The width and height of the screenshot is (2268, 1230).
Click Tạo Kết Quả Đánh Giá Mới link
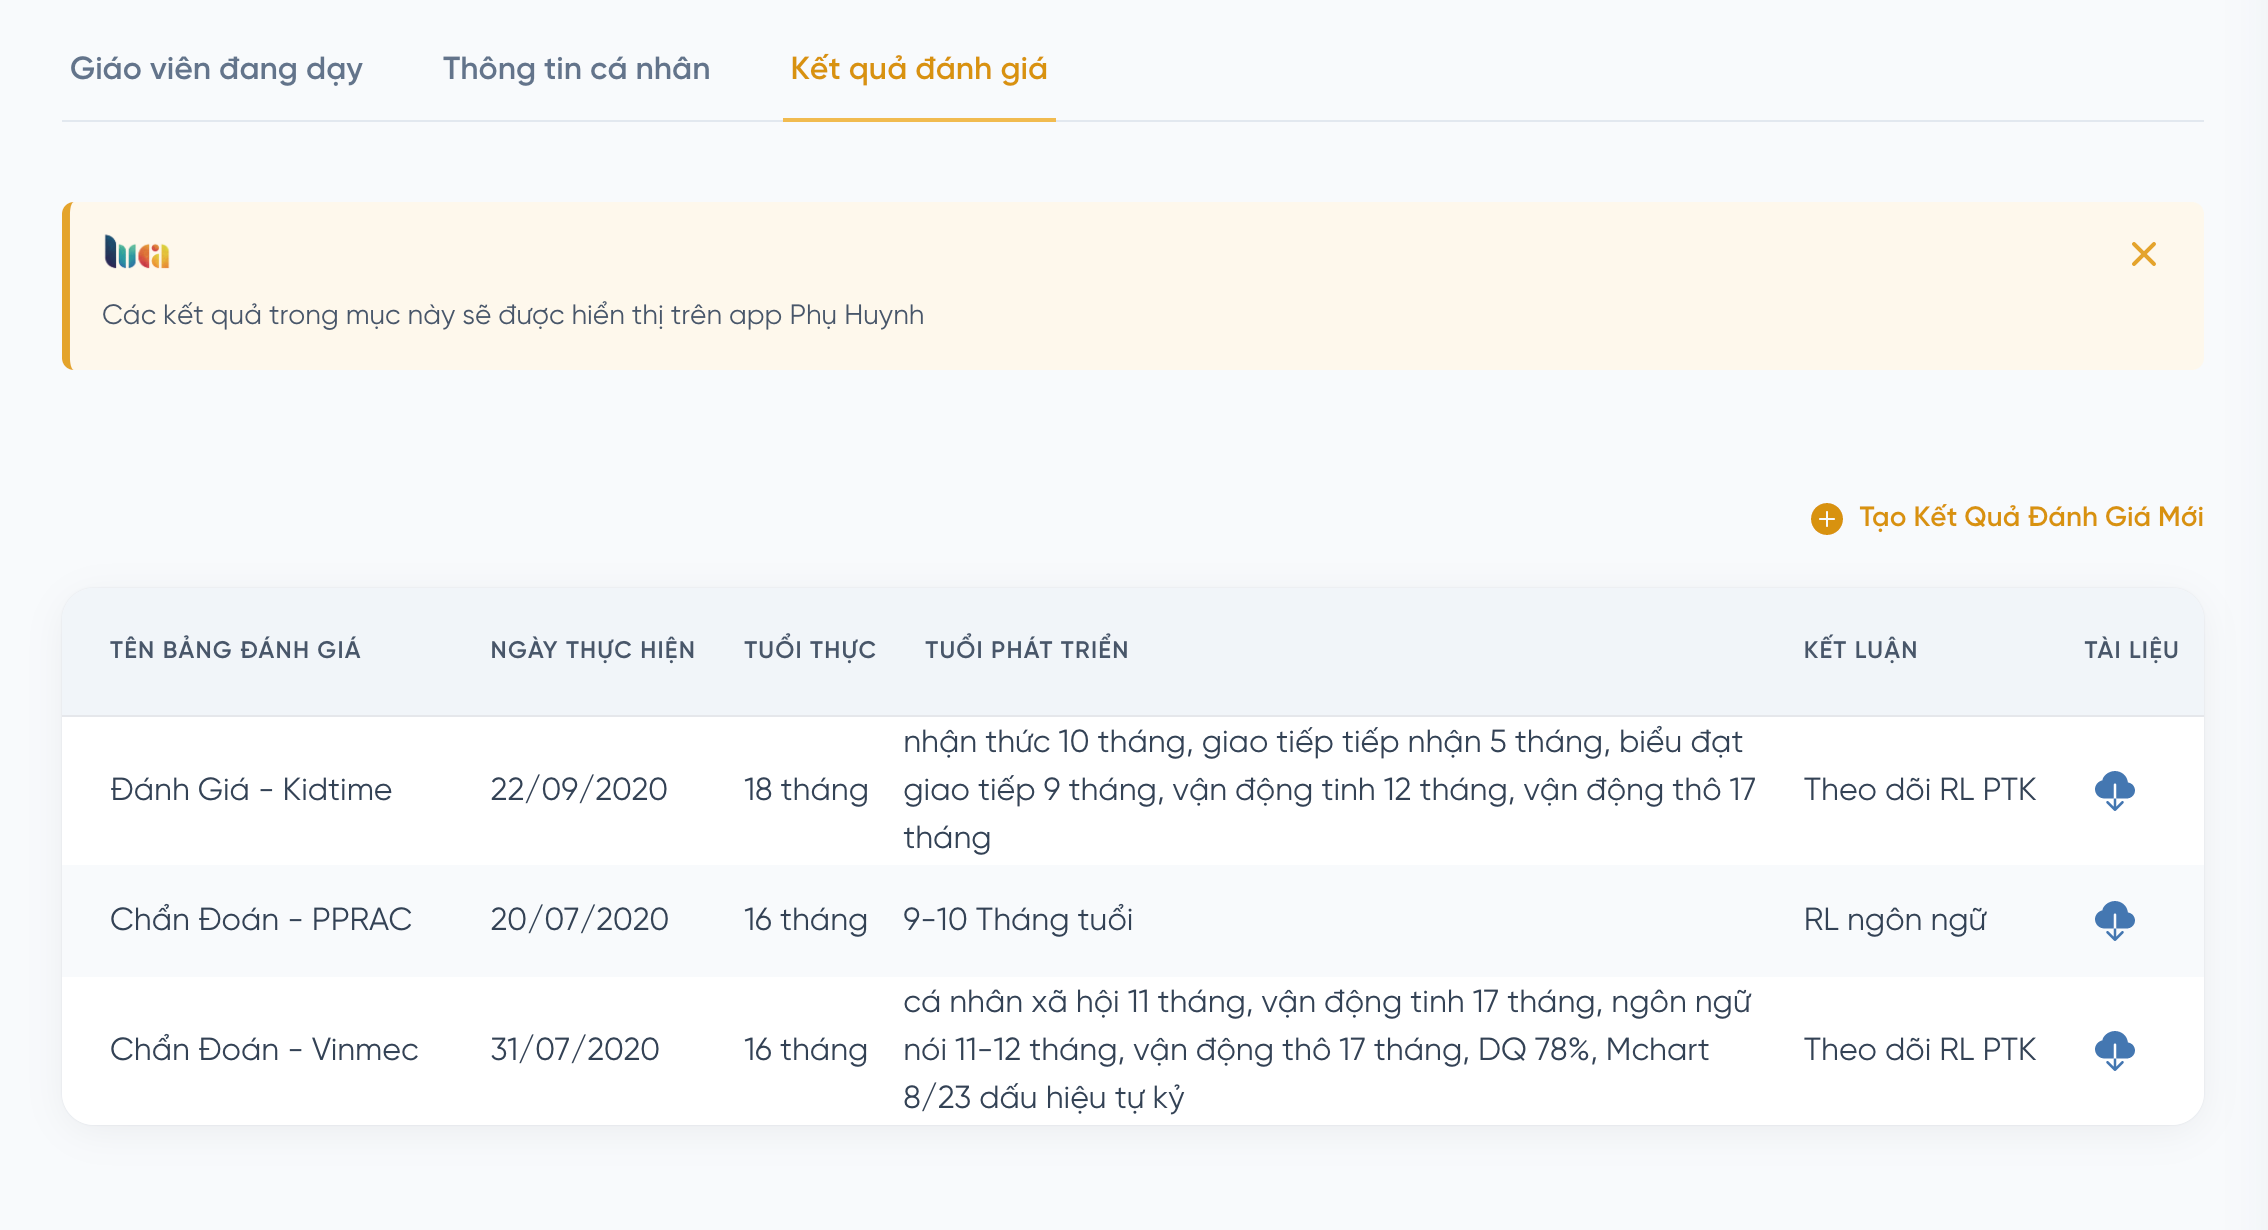pyautogui.click(x=2030, y=517)
